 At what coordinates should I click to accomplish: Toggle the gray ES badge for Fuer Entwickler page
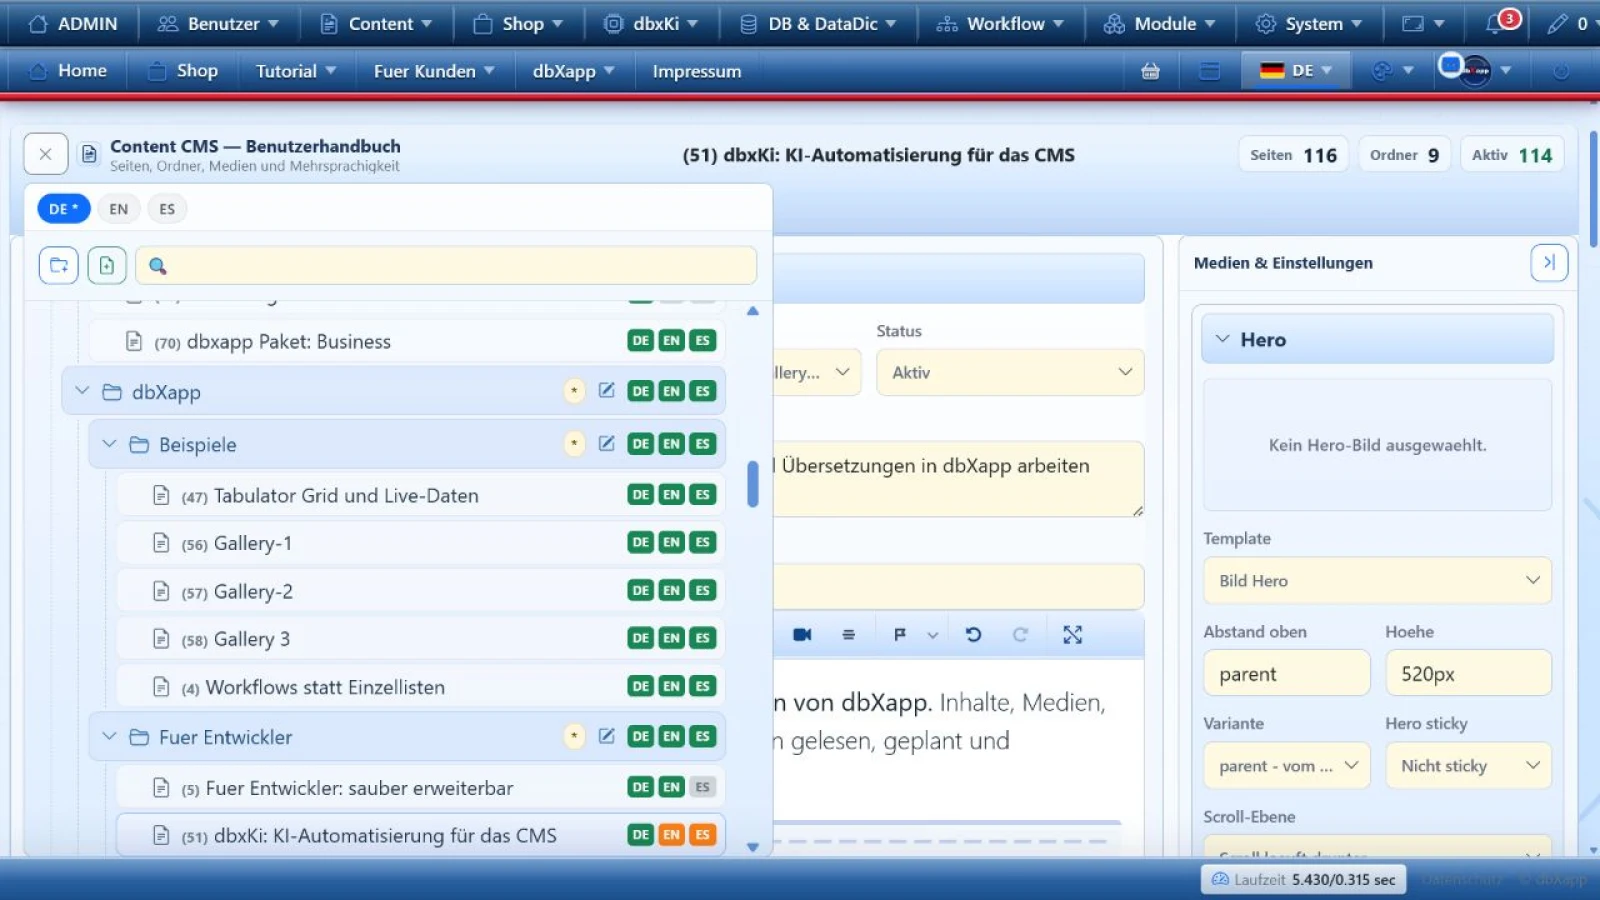pos(702,787)
